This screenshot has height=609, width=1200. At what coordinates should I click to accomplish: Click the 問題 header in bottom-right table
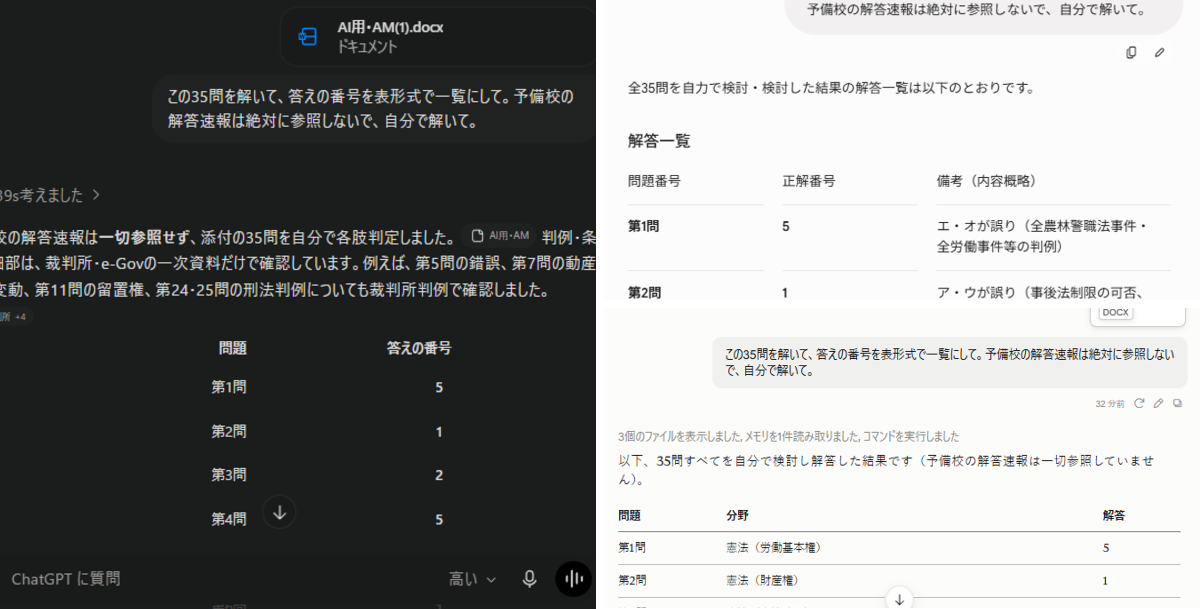pos(629,515)
